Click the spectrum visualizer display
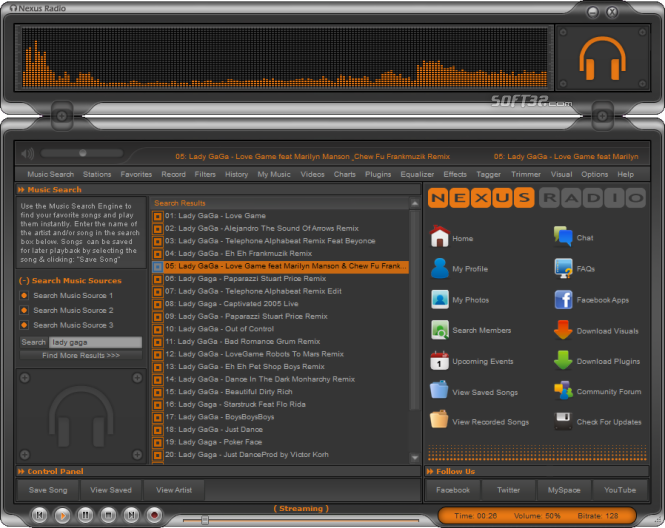 pyautogui.click(x=284, y=58)
